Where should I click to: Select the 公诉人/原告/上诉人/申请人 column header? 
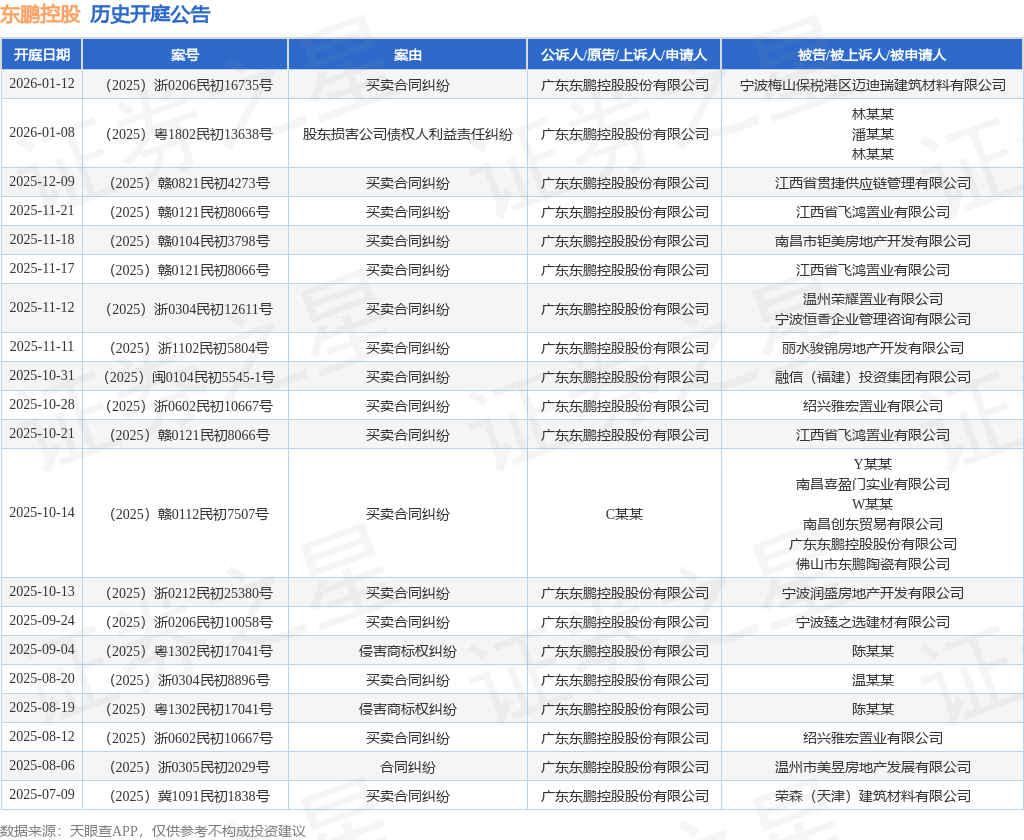pos(624,55)
